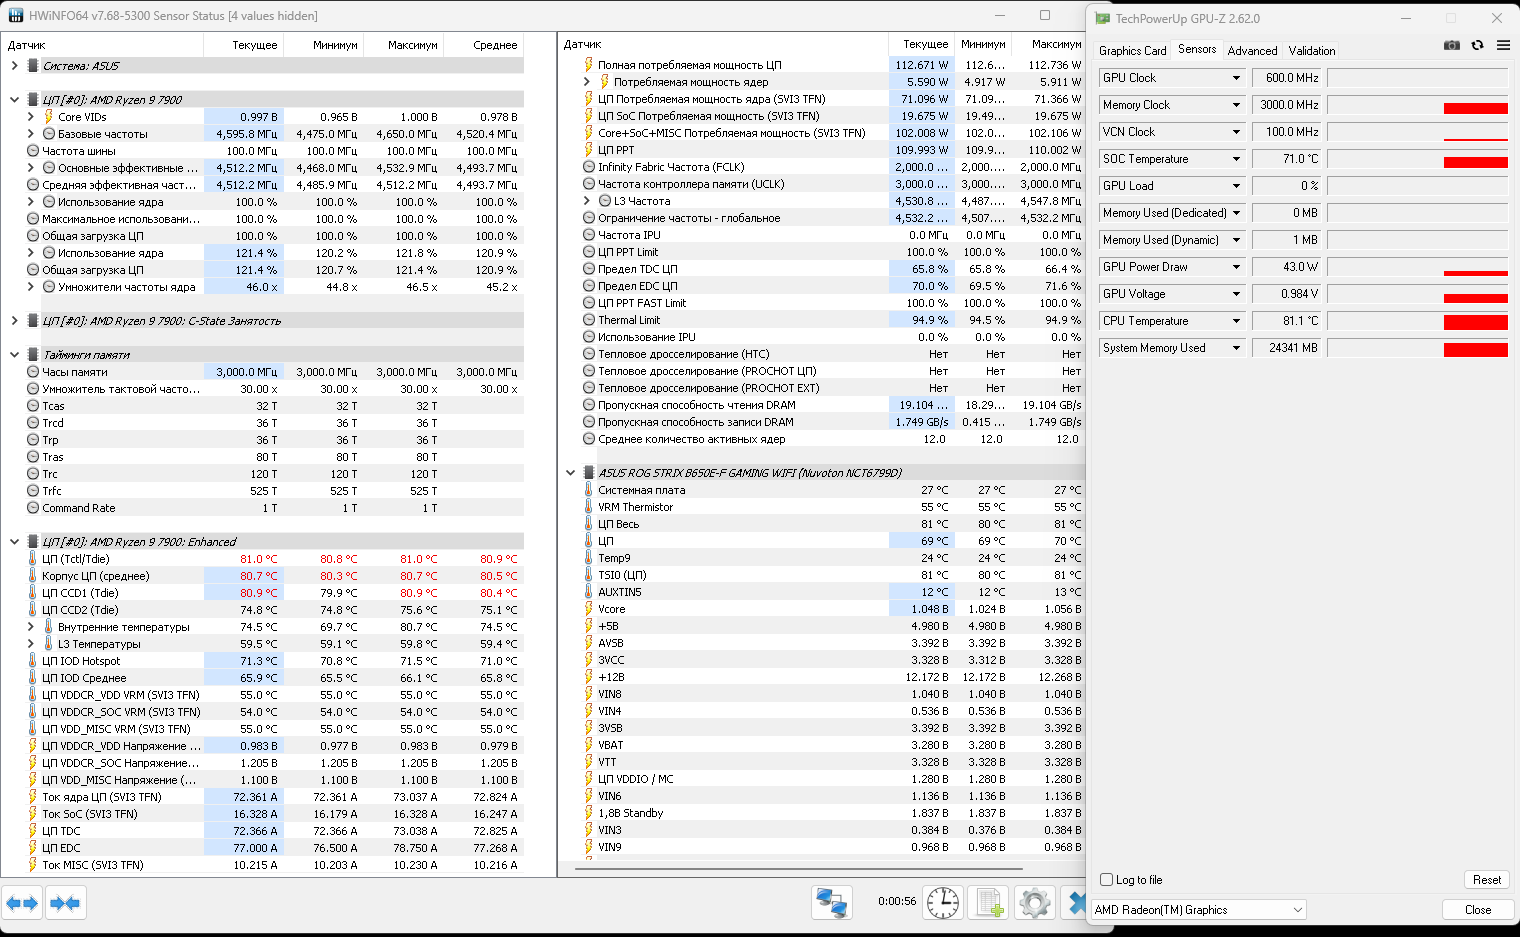Click HWiNFO log file add icon

click(x=989, y=903)
